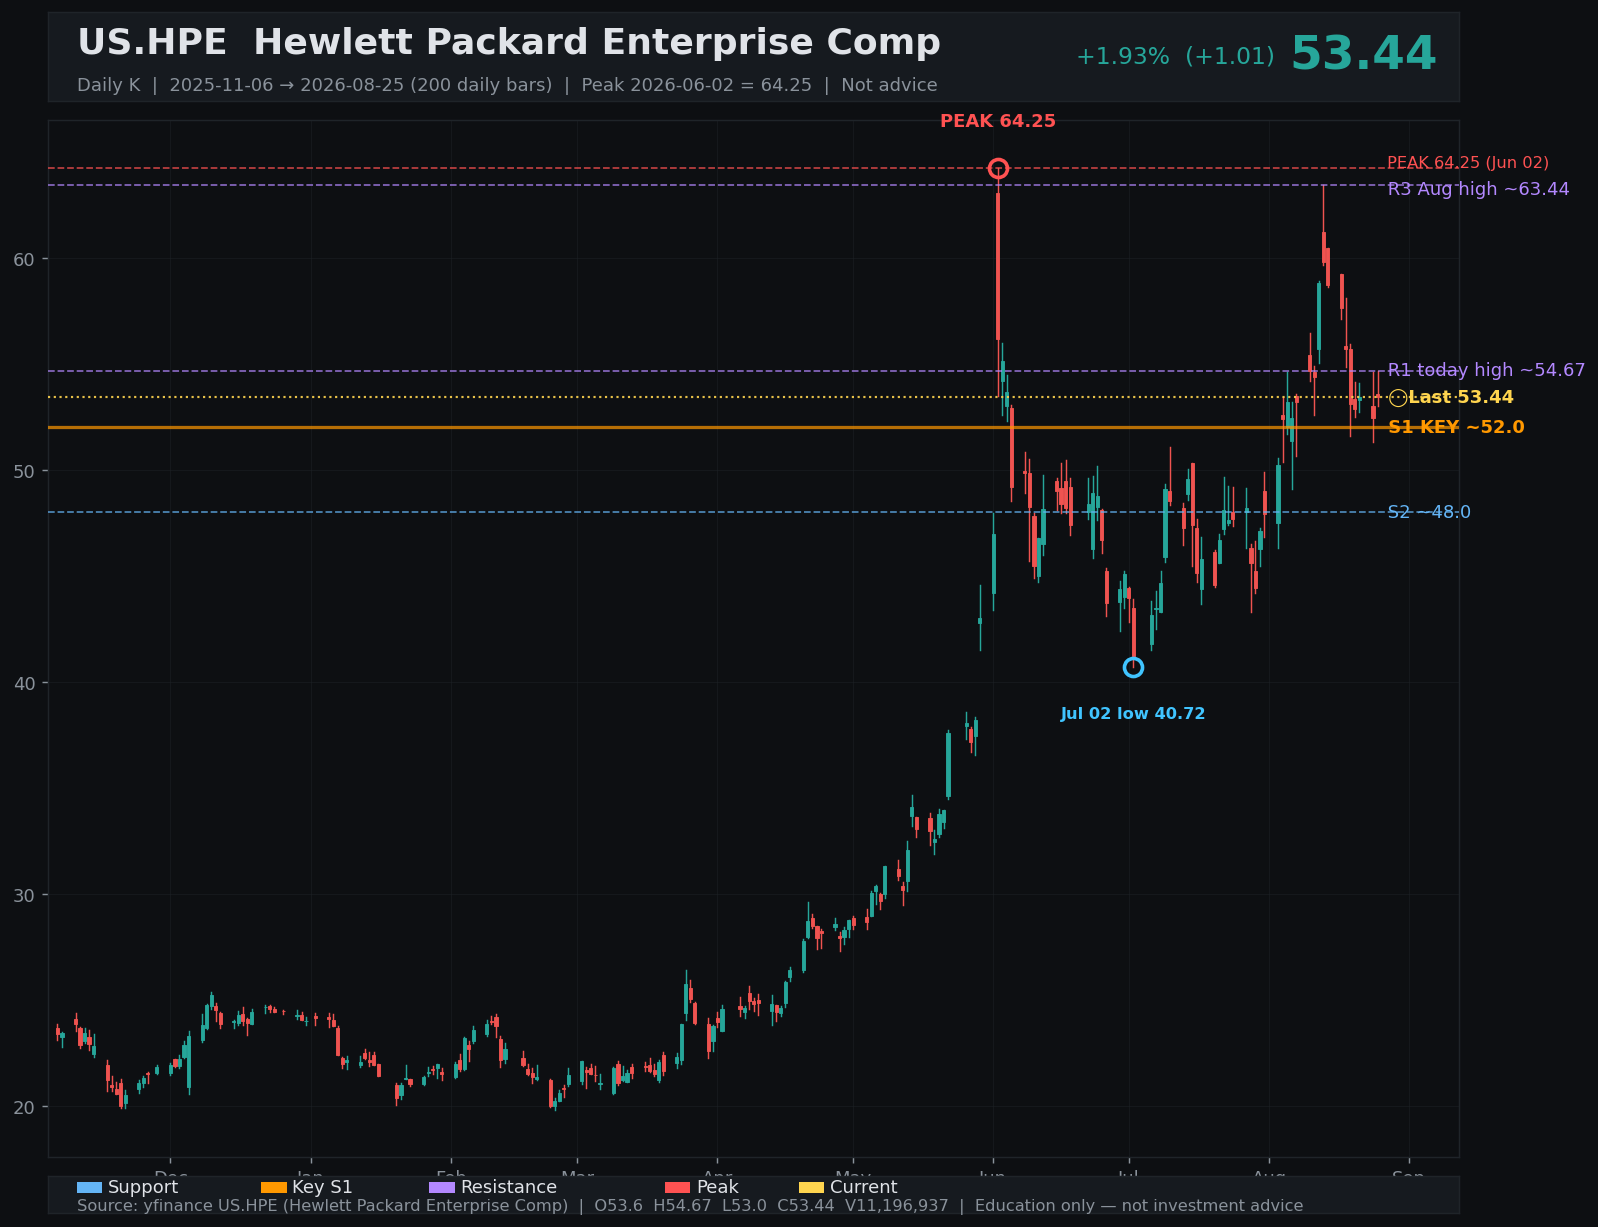Click the y-axis label 20

click(x=24, y=1107)
